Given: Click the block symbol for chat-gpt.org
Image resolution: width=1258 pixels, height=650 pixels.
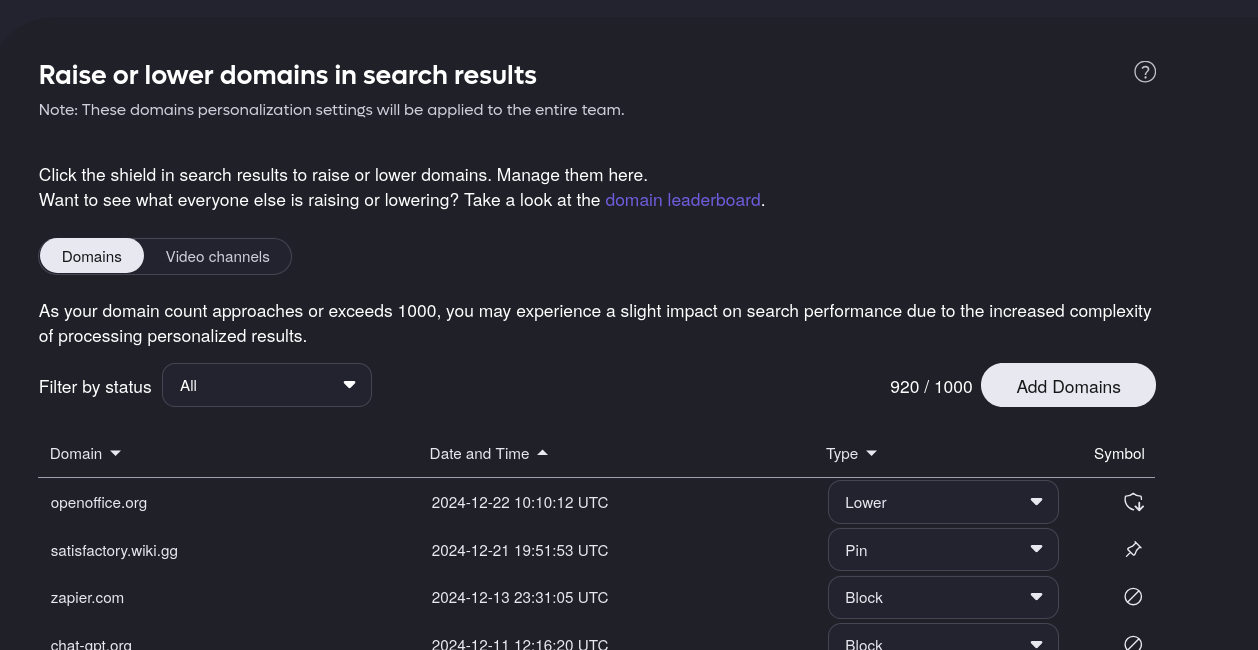Looking at the screenshot, I should point(1133,643).
